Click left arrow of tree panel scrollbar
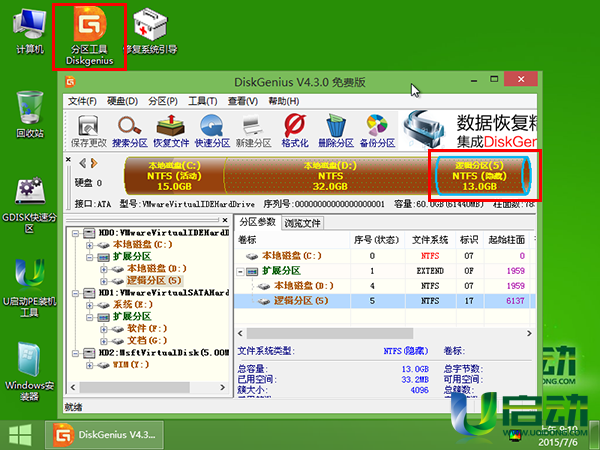The image size is (600, 450). click(x=73, y=387)
